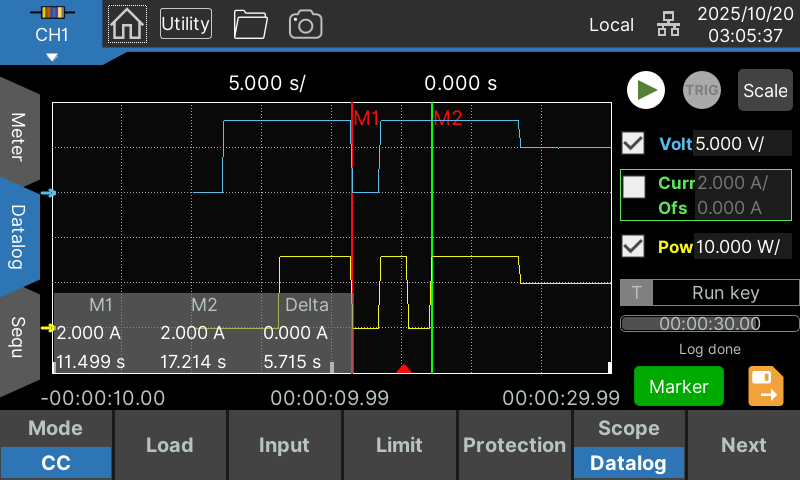800x480 pixels.
Task: Uncheck the Volt trace checkbox
Action: click(633, 143)
